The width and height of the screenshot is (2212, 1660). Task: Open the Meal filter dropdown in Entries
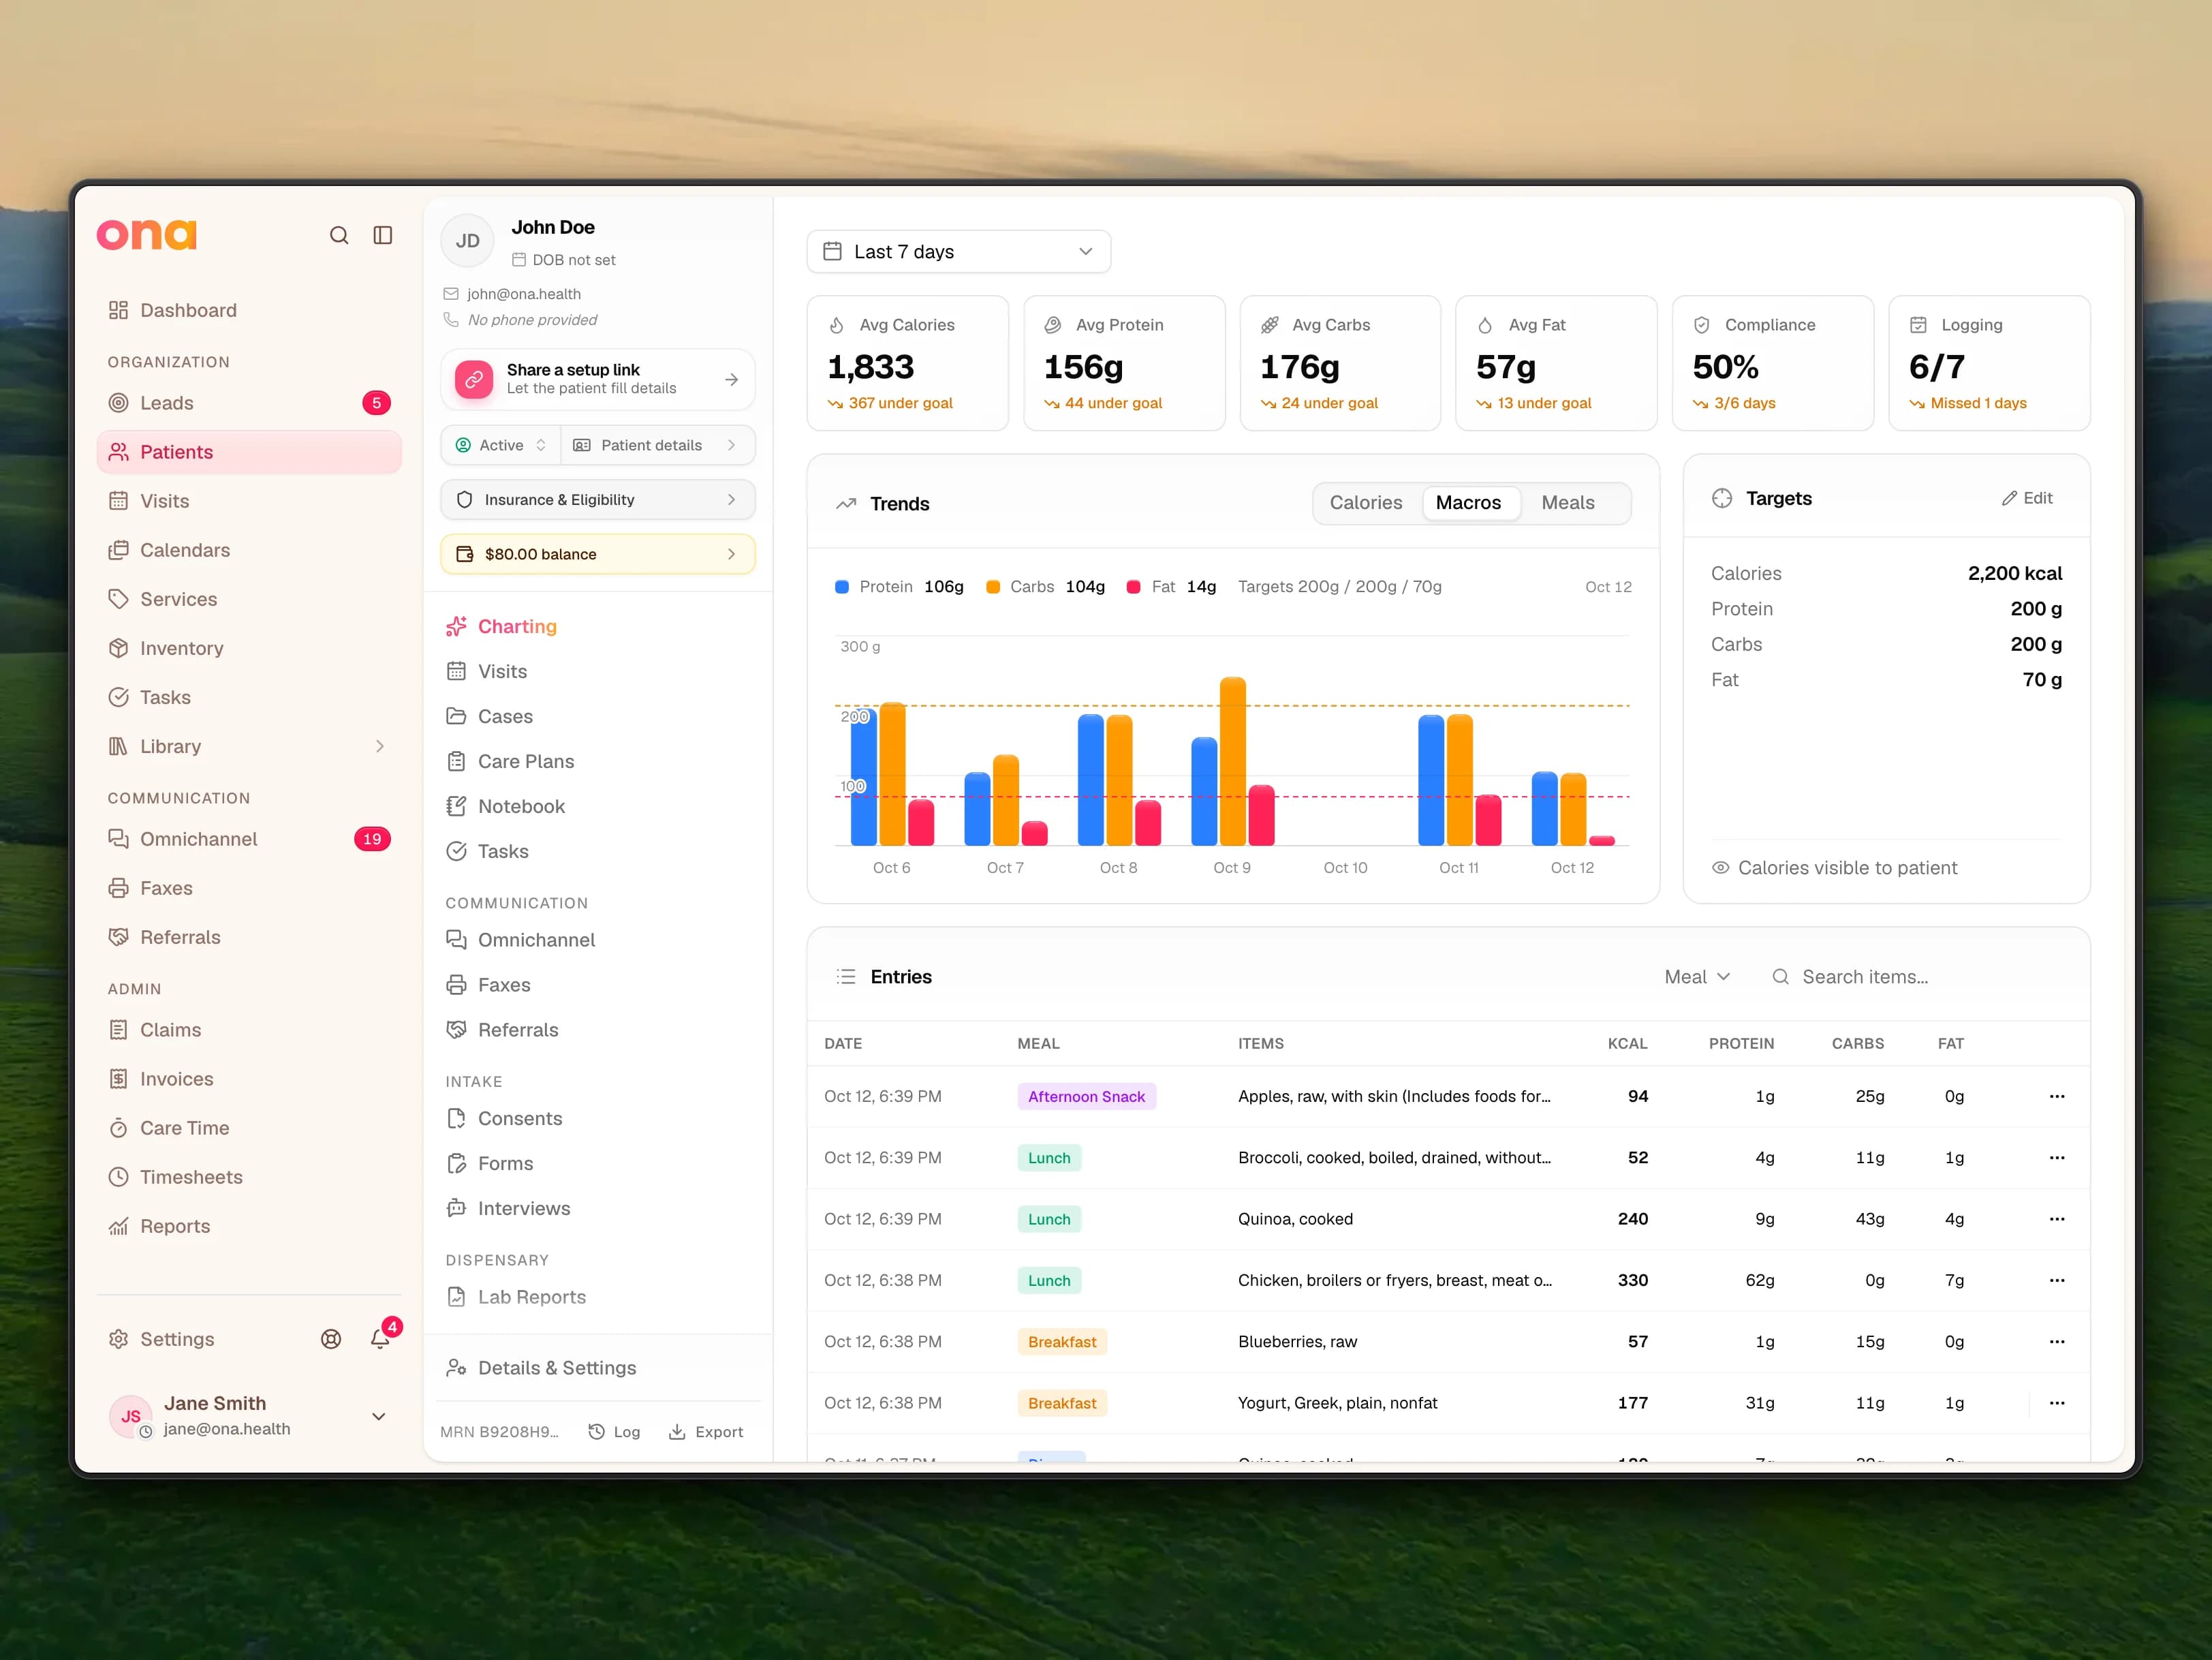click(1697, 977)
